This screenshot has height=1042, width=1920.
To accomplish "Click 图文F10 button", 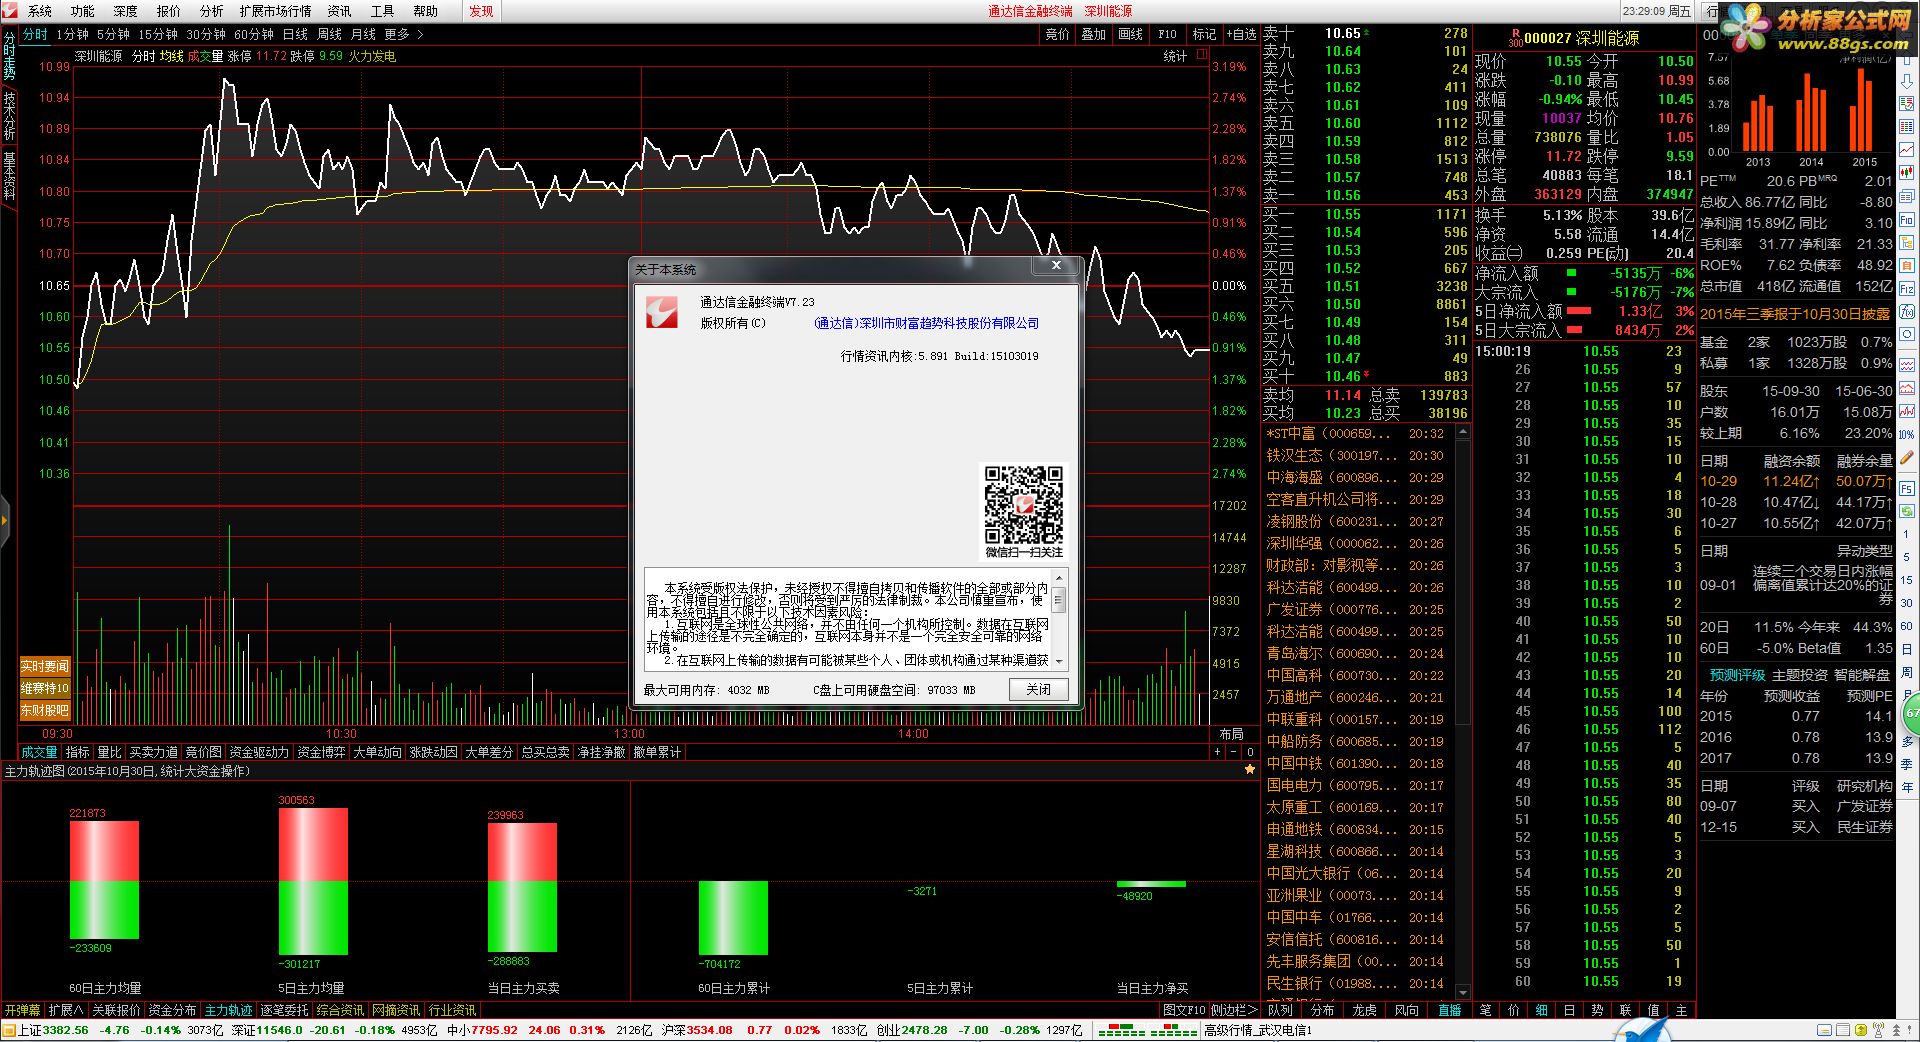I will (1184, 1010).
